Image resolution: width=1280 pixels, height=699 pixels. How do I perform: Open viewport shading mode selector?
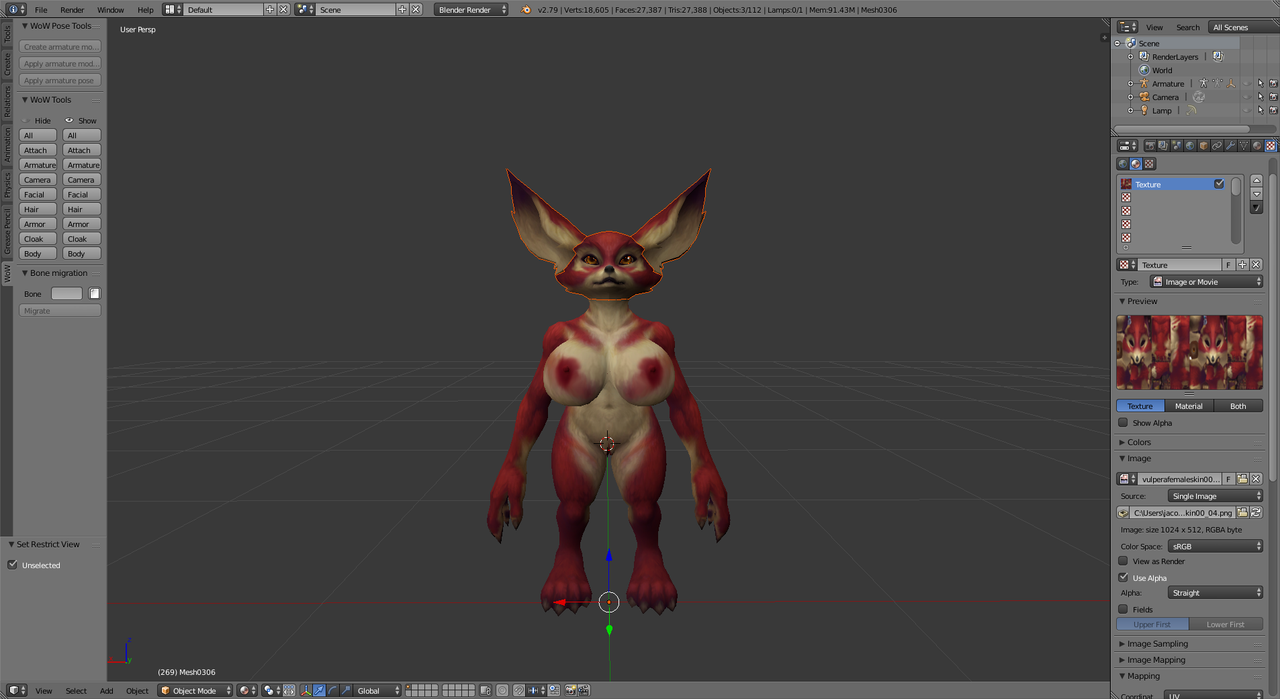coord(247,691)
